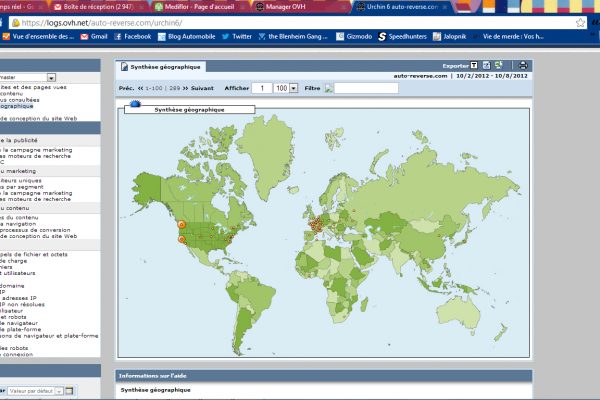
Task: Click inside the Filtre text field
Action: (x=365, y=88)
